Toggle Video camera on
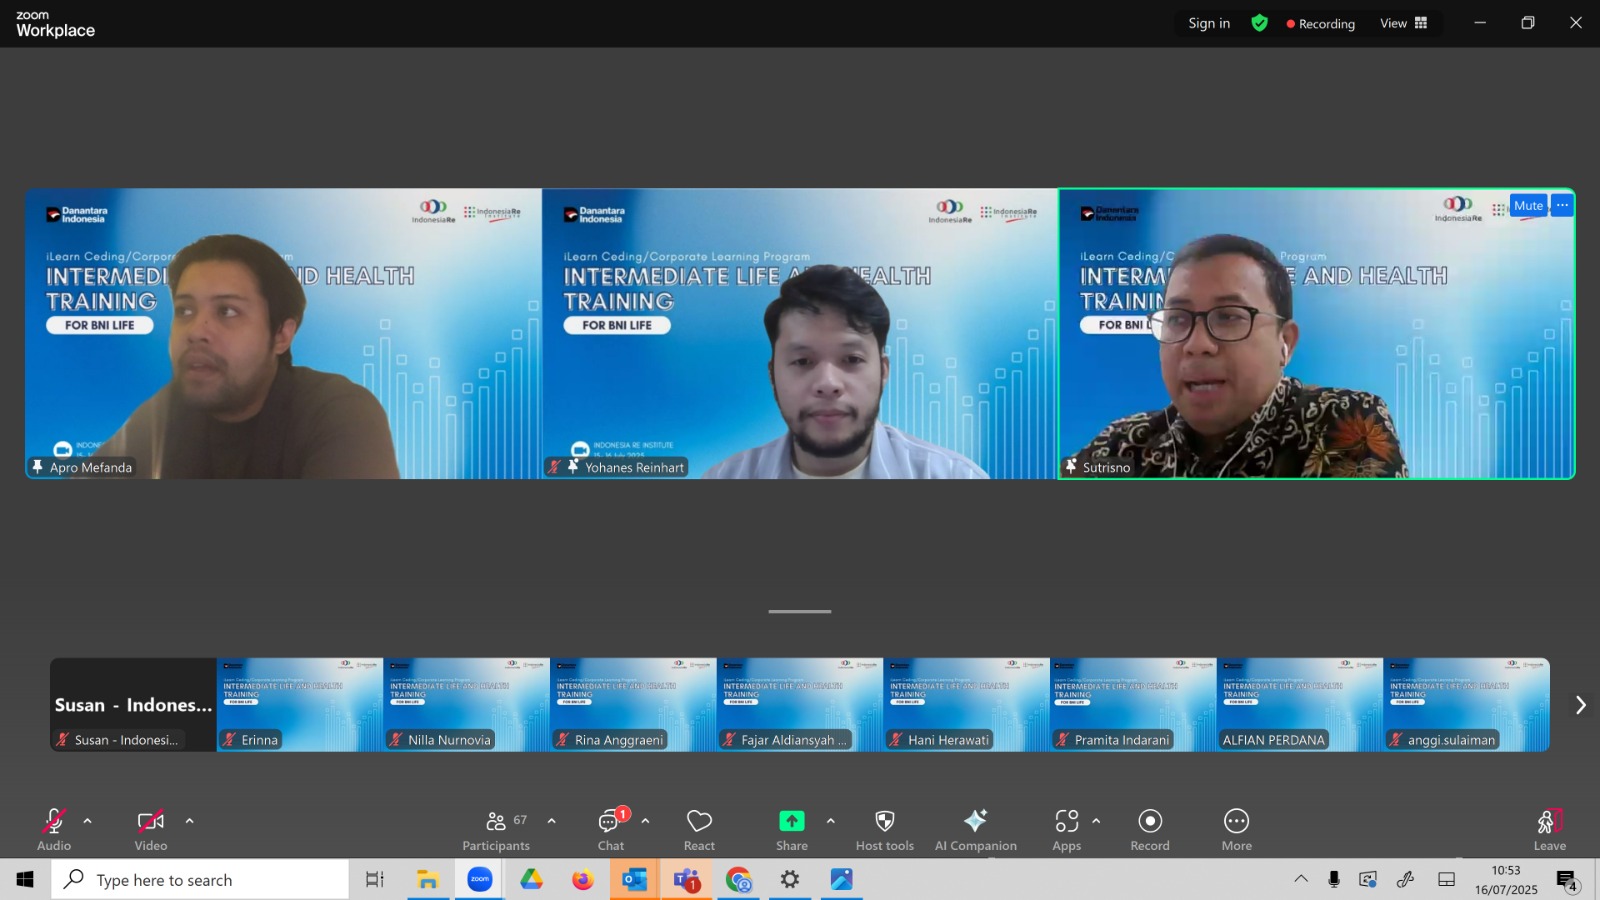Viewport: 1600px width, 900px height. (x=151, y=830)
